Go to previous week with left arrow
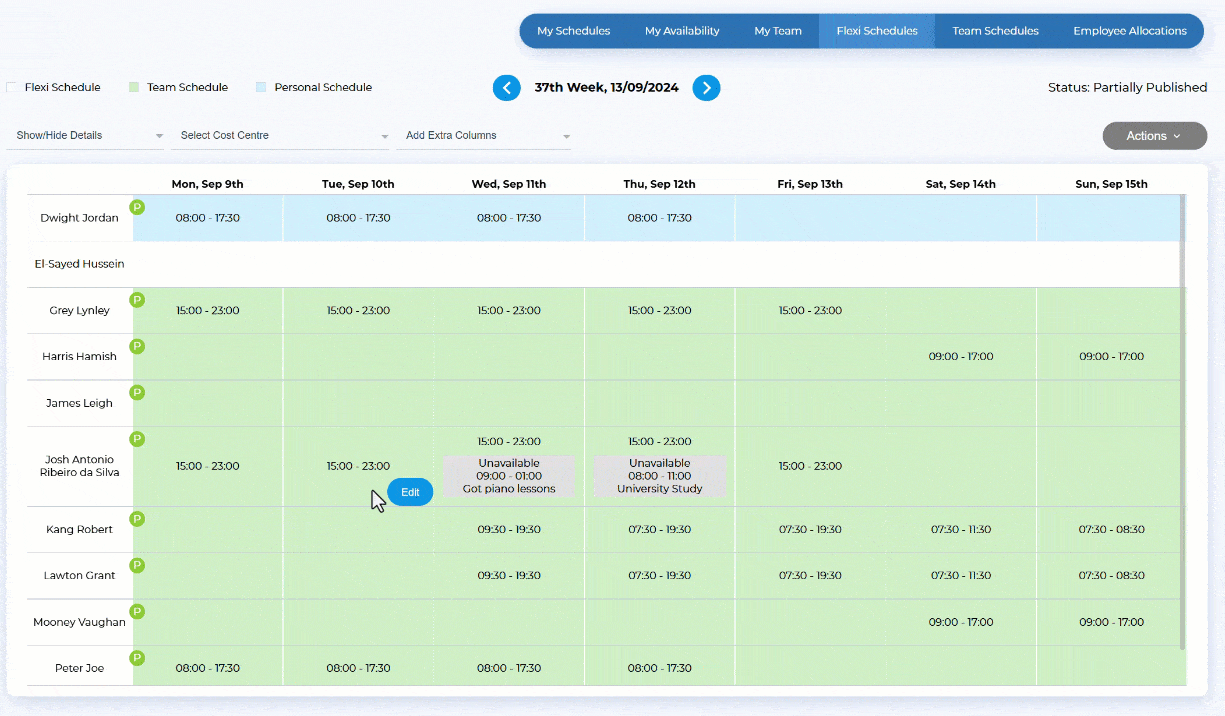1225x716 pixels. pos(506,88)
